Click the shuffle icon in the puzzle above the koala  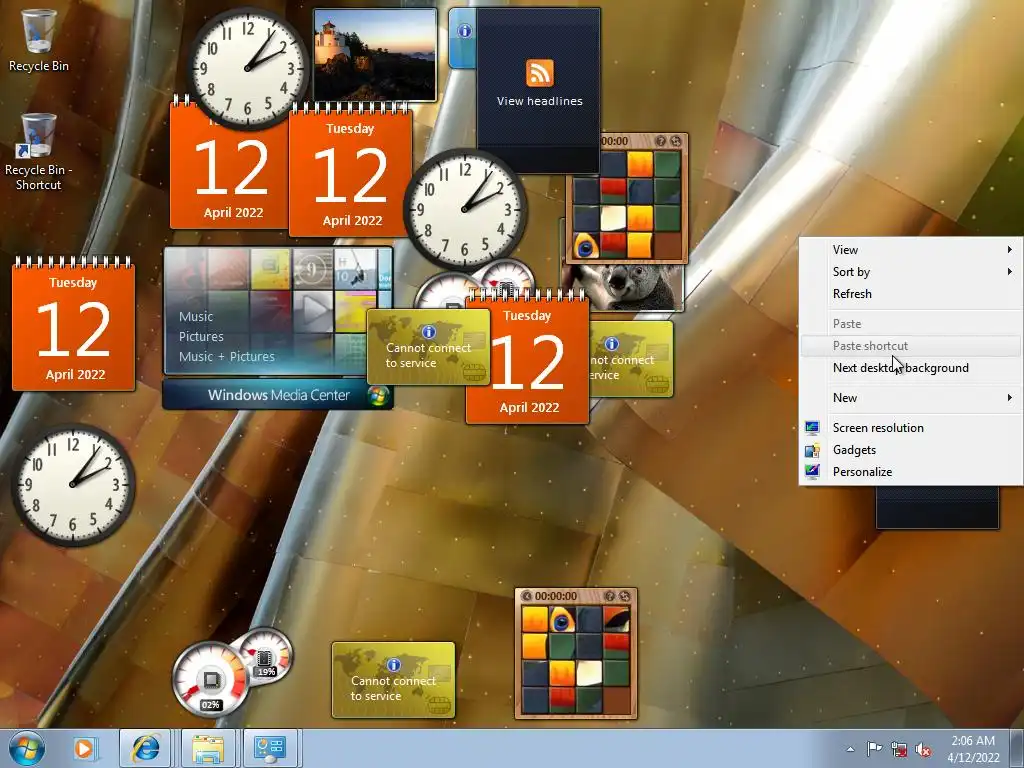675,141
